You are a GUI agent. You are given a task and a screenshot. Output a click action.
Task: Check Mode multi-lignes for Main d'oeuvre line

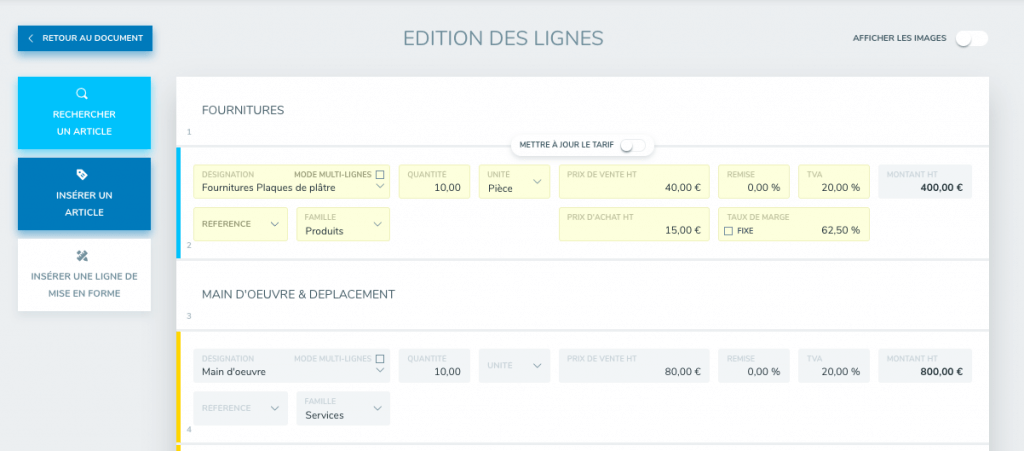(x=380, y=358)
